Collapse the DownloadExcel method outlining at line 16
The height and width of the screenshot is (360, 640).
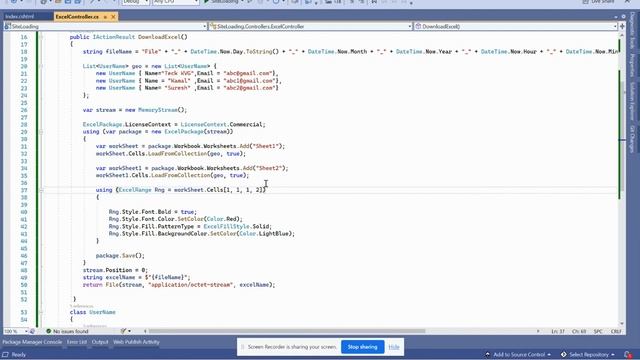point(41,37)
